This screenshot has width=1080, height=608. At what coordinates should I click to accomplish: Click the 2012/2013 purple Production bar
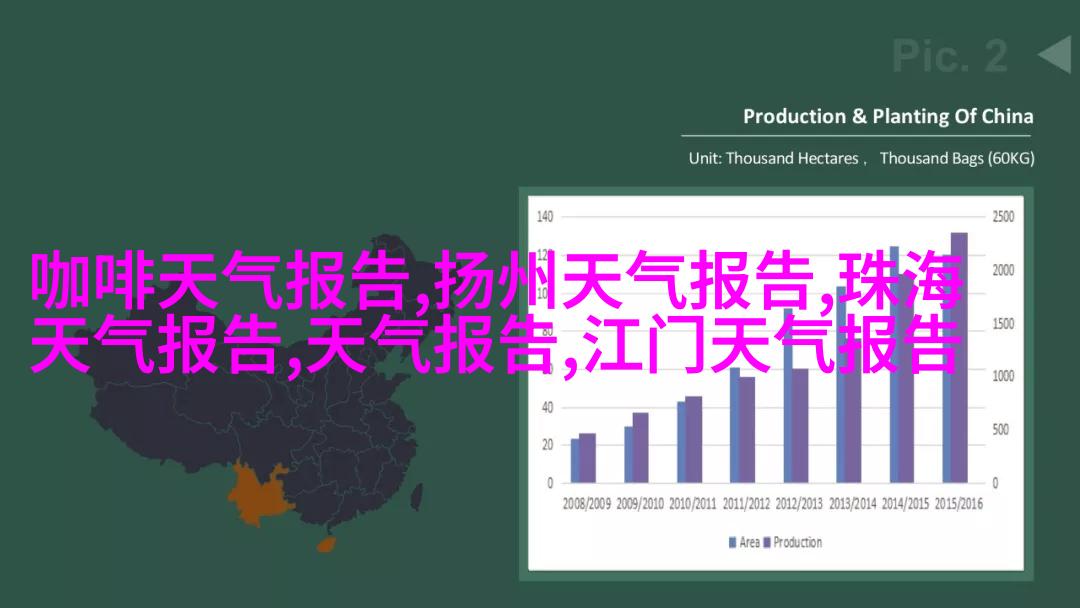pos(800,426)
